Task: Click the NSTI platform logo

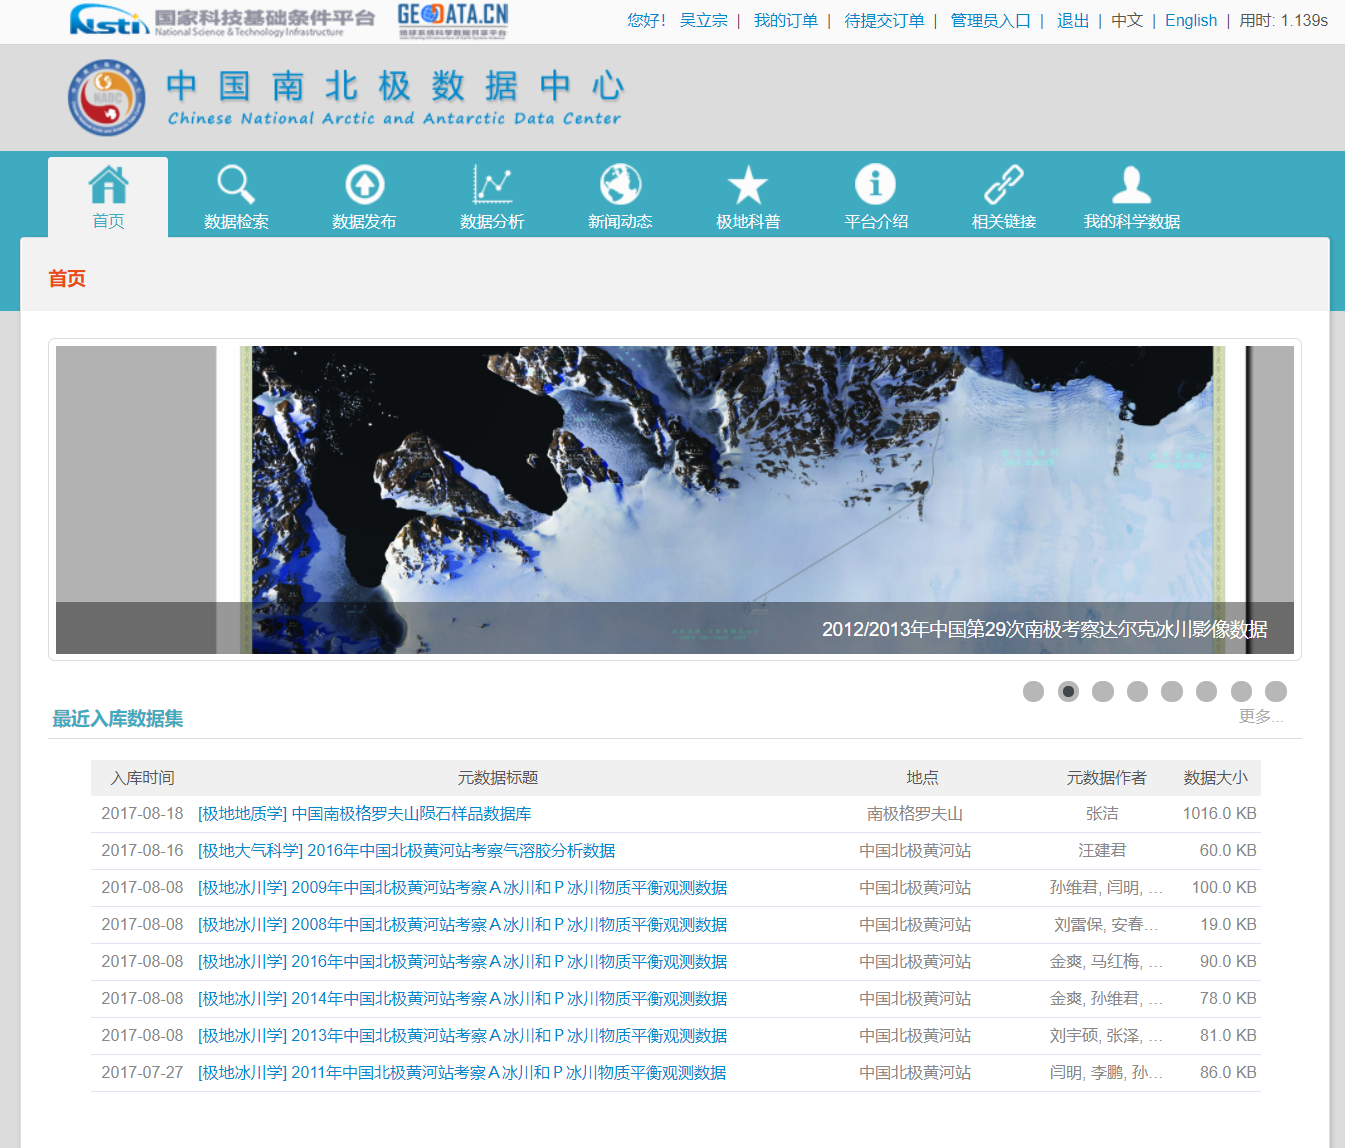Action: (x=222, y=20)
